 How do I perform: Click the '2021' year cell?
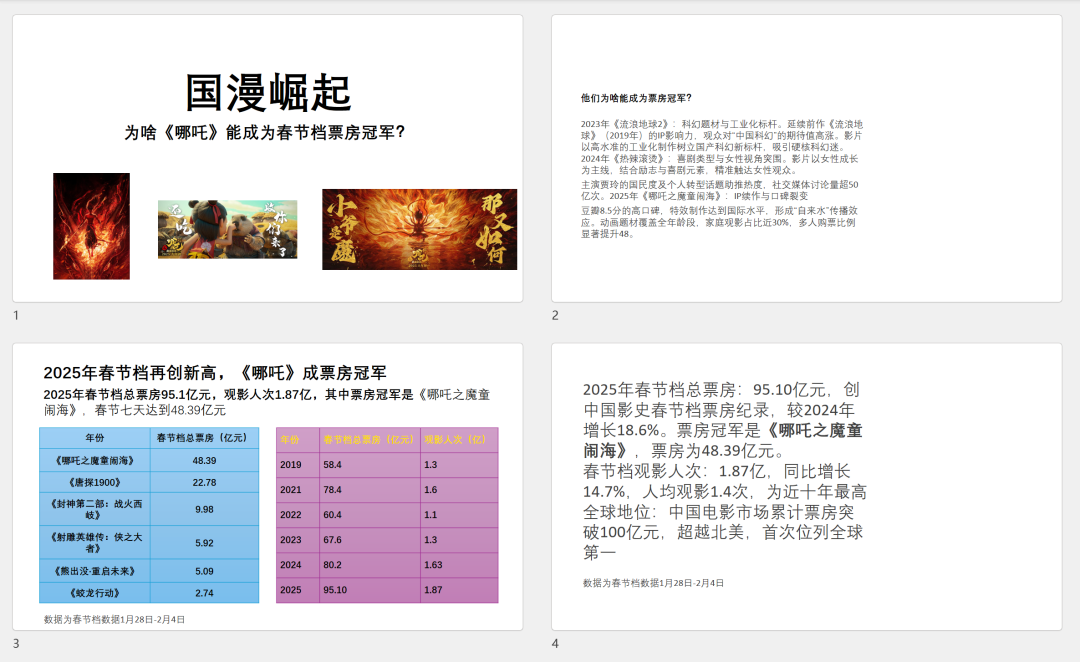coord(298,490)
